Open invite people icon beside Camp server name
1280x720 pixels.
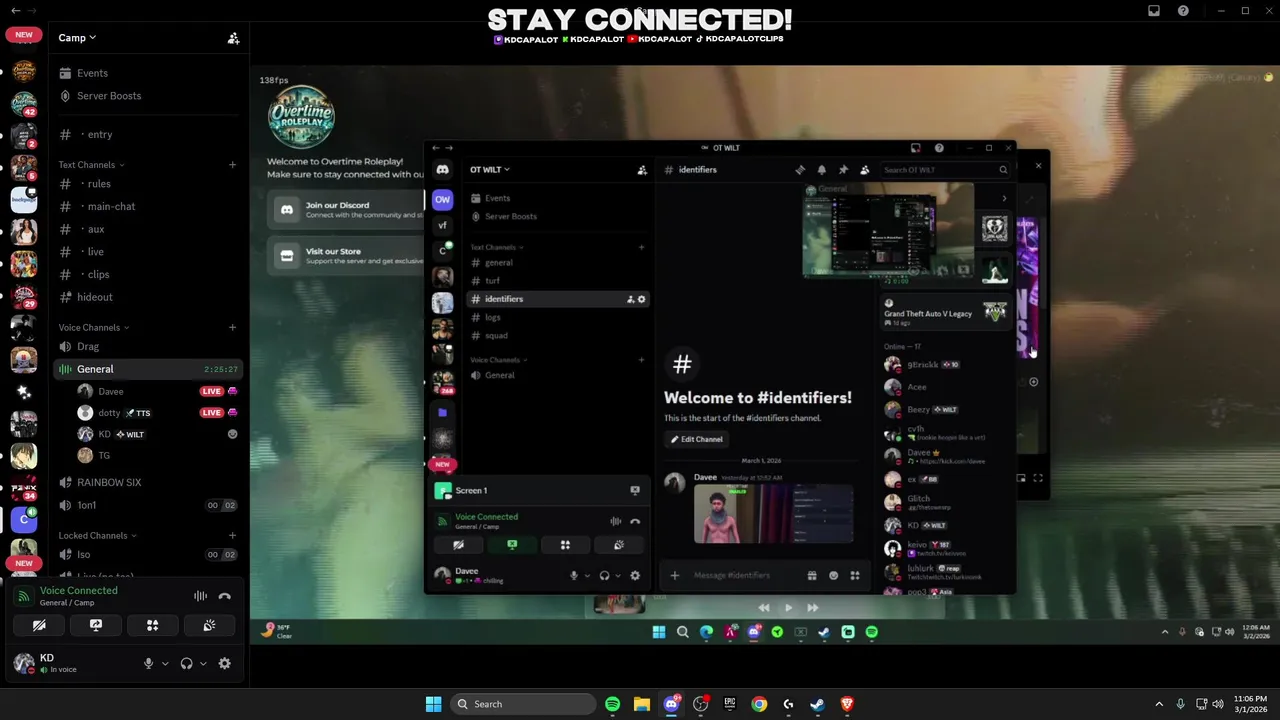[x=233, y=38]
